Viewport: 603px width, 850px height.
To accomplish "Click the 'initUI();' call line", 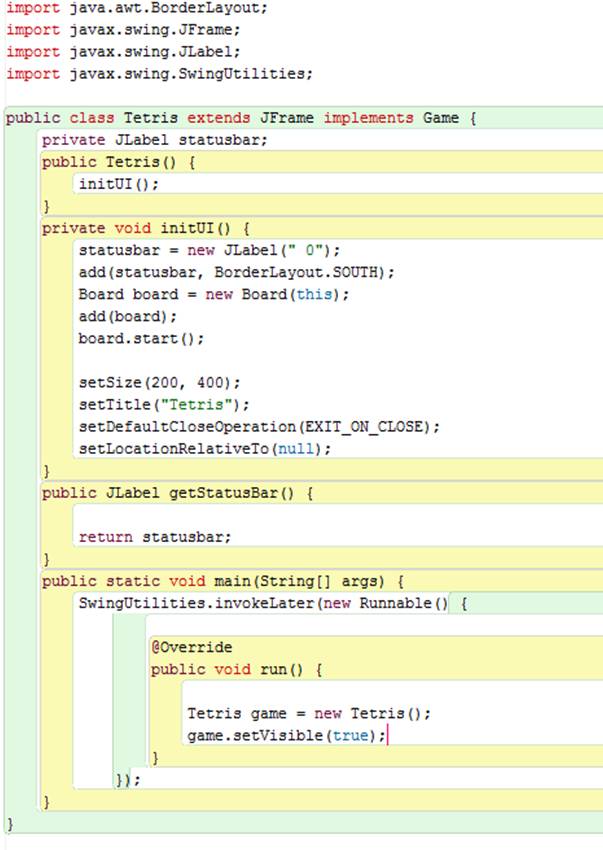I will (x=119, y=184).
